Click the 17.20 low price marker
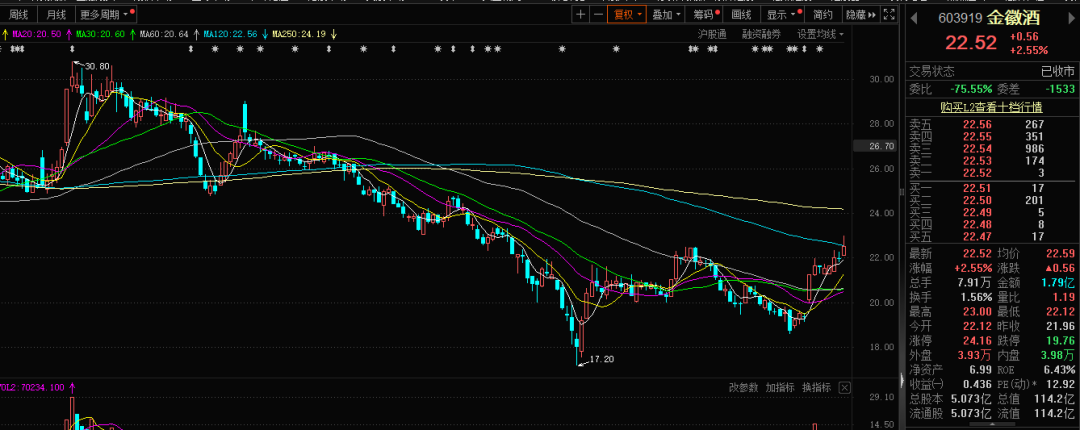1080x430 pixels. pyautogui.click(x=601, y=359)
